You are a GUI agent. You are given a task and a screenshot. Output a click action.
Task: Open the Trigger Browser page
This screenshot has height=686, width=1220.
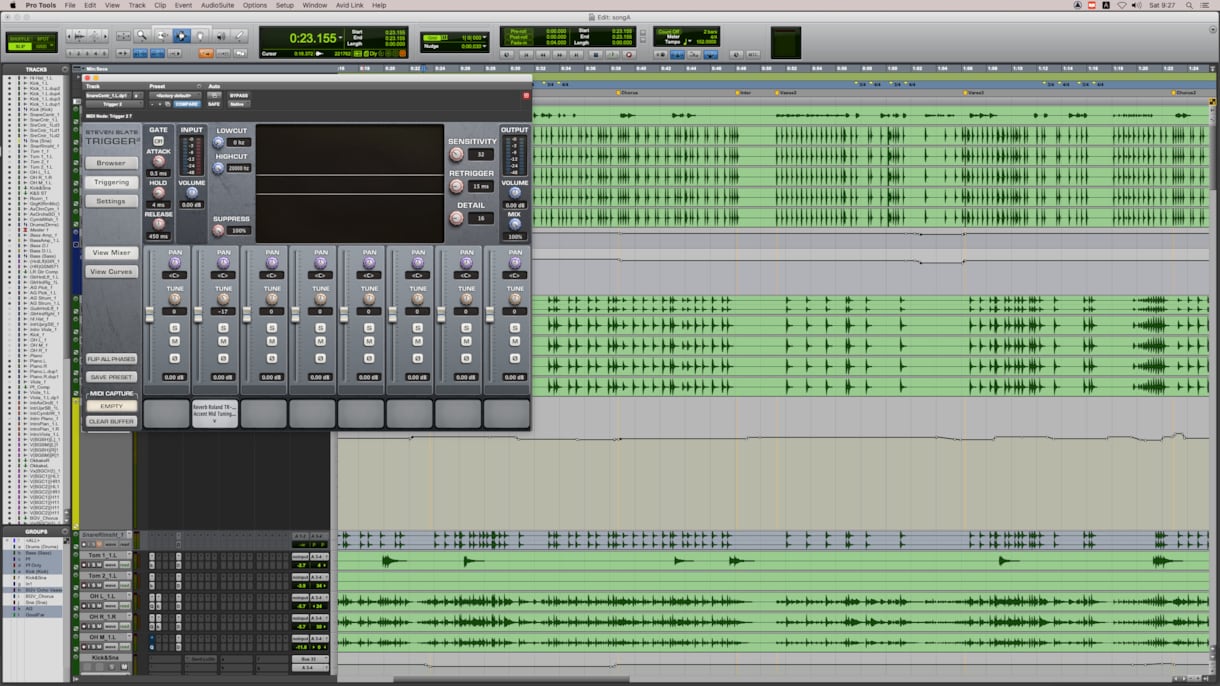pyautogui.click(x=111, y=163)
